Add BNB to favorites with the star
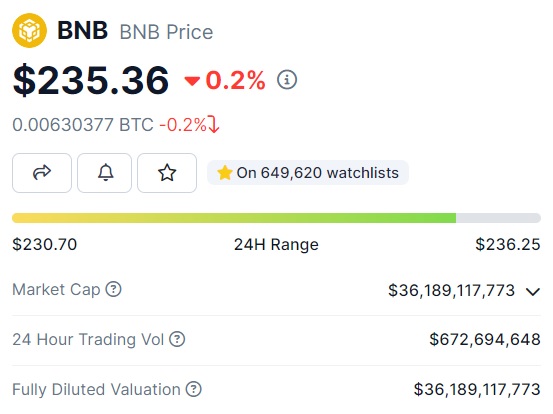The height and width of the screenshot is (414, 553). 167,173
